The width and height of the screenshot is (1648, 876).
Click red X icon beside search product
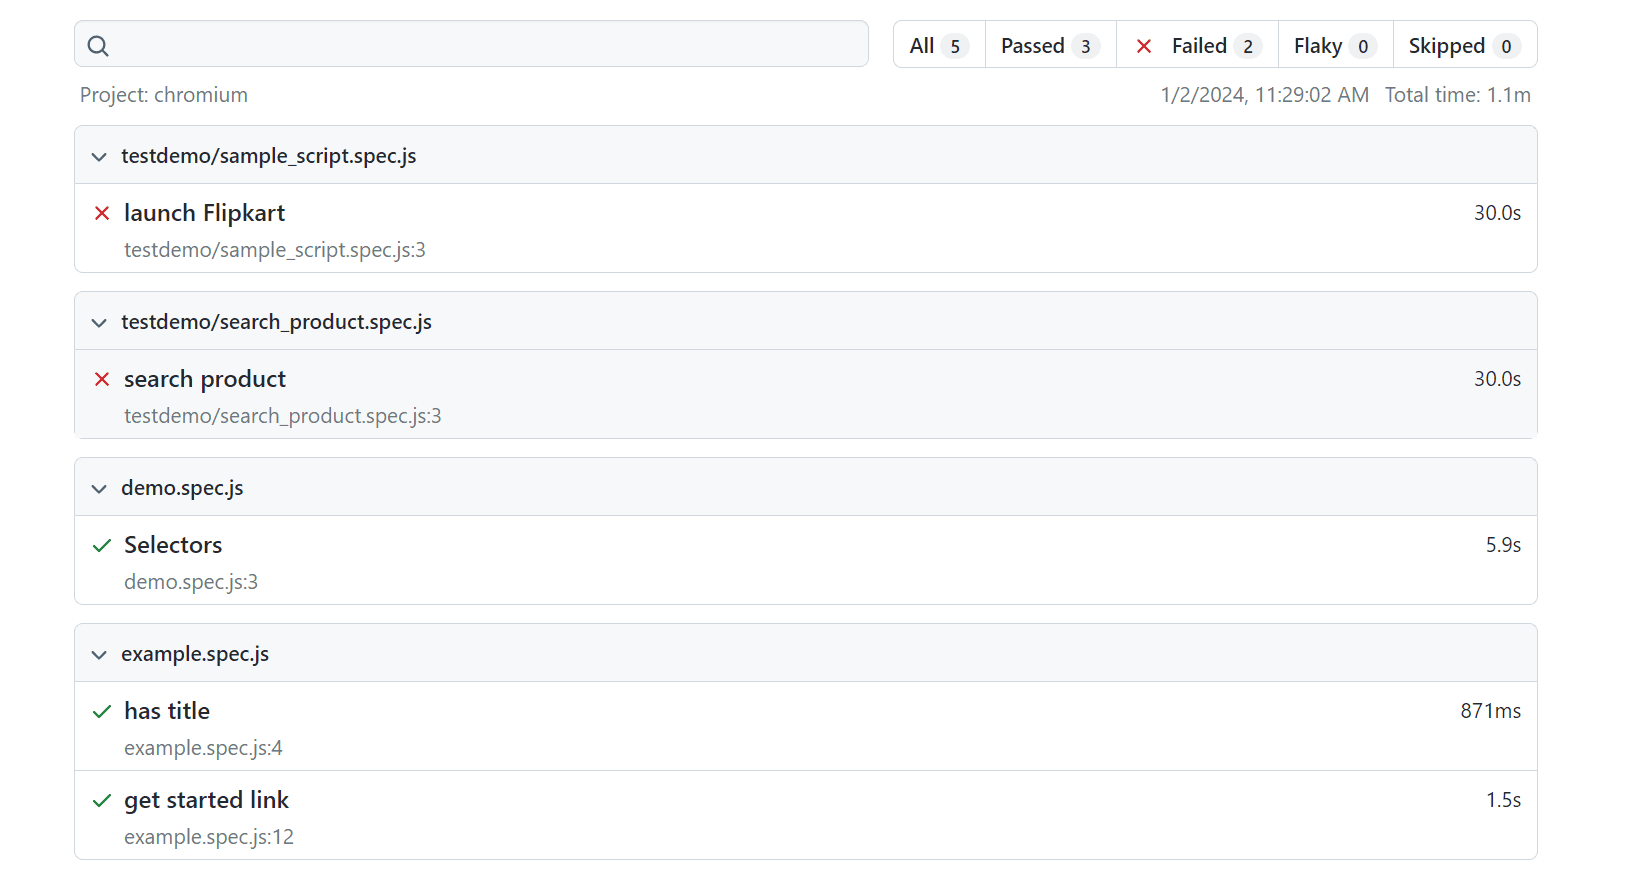point(102,379)
